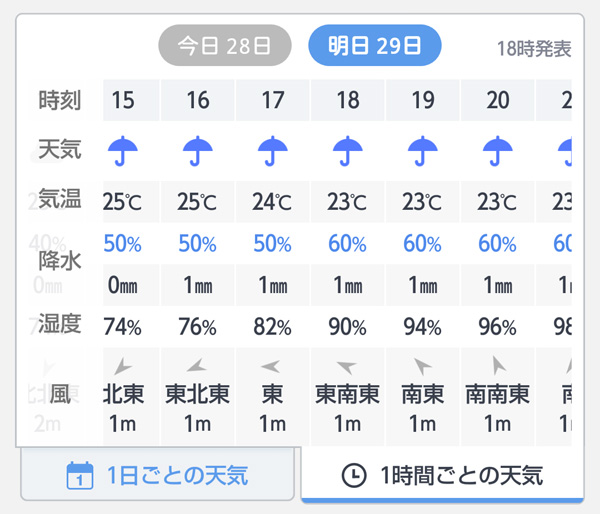Click the umbrella icon for 19 o'clock
The height and width of the screenshot is (514, 600).
pos(422,151)
